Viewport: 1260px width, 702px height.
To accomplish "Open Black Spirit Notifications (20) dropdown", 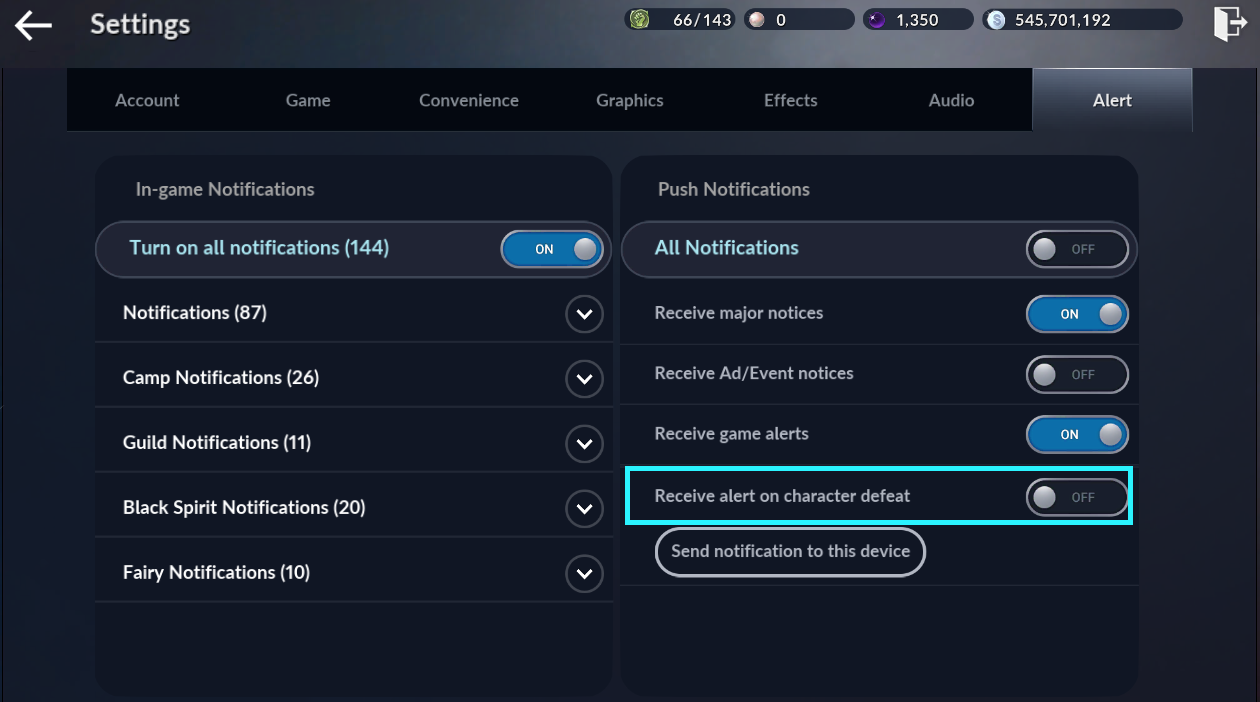I will point(584,509).
